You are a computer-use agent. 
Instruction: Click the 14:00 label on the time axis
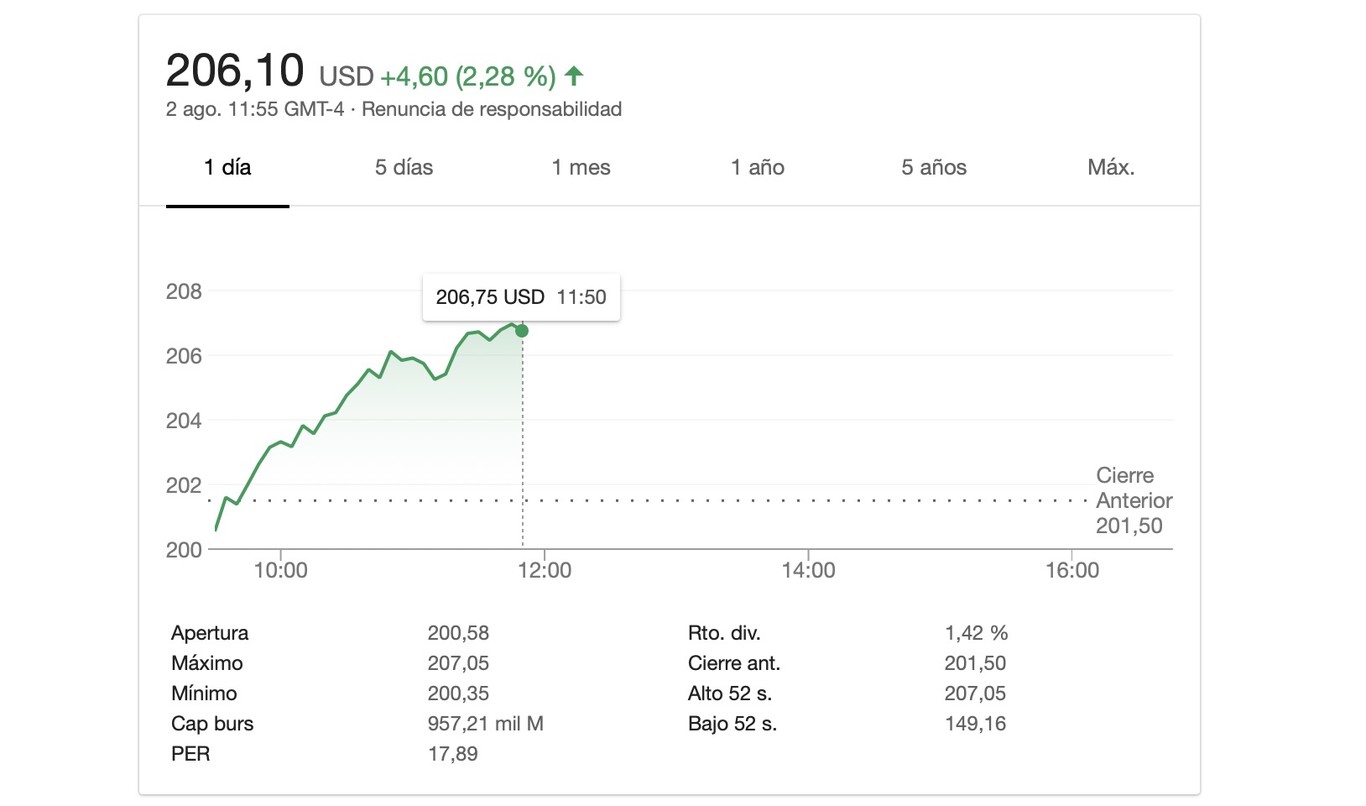[x=808, y=571]
